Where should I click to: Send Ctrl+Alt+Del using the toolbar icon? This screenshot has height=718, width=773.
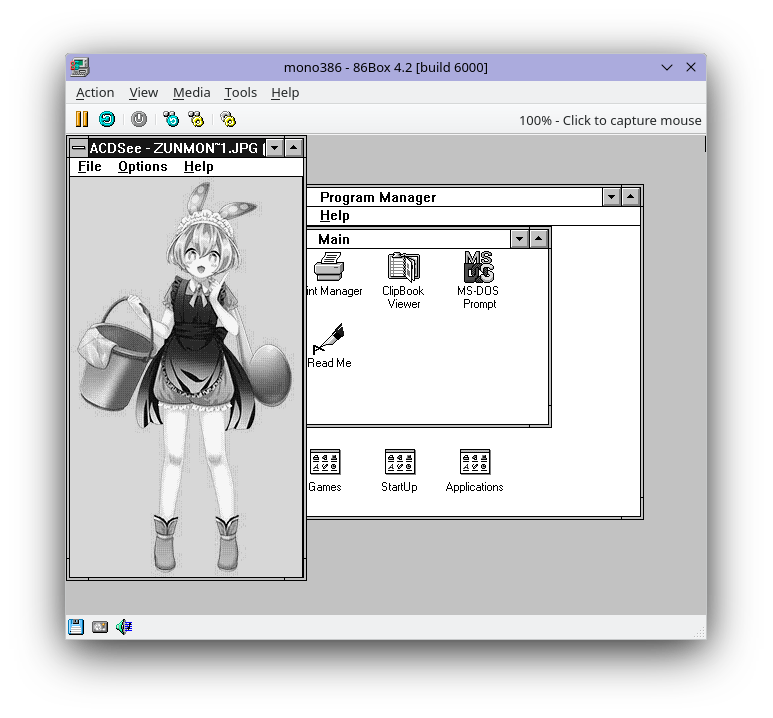point(171,119)
